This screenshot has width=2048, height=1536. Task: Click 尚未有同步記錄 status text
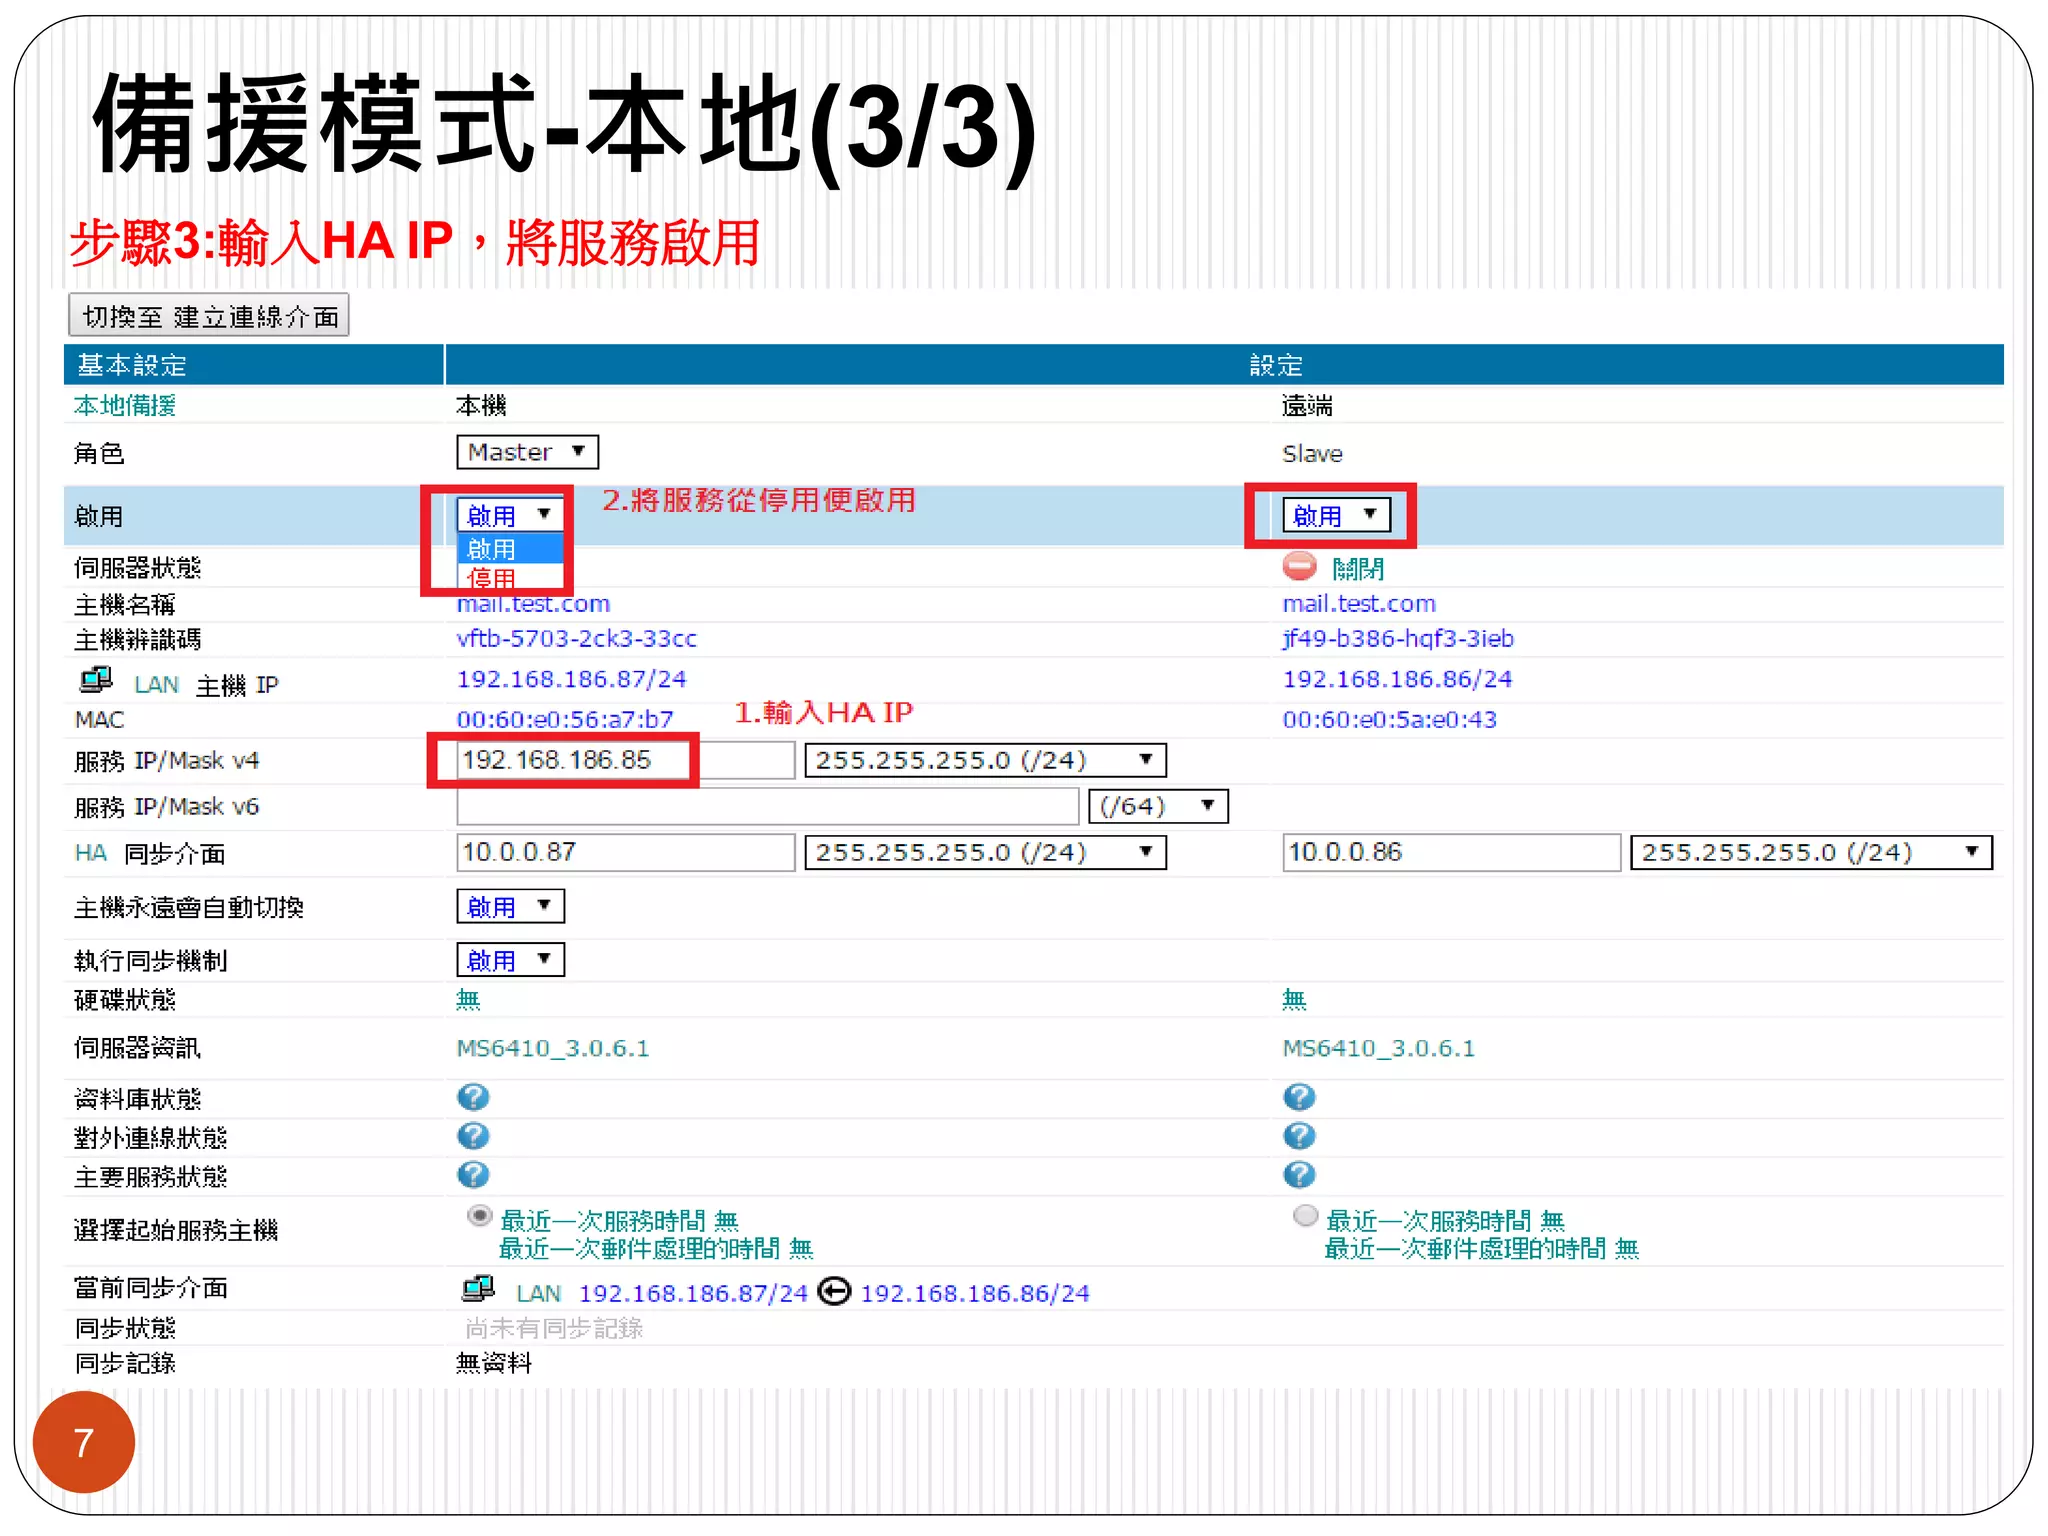coord(554,1328)
